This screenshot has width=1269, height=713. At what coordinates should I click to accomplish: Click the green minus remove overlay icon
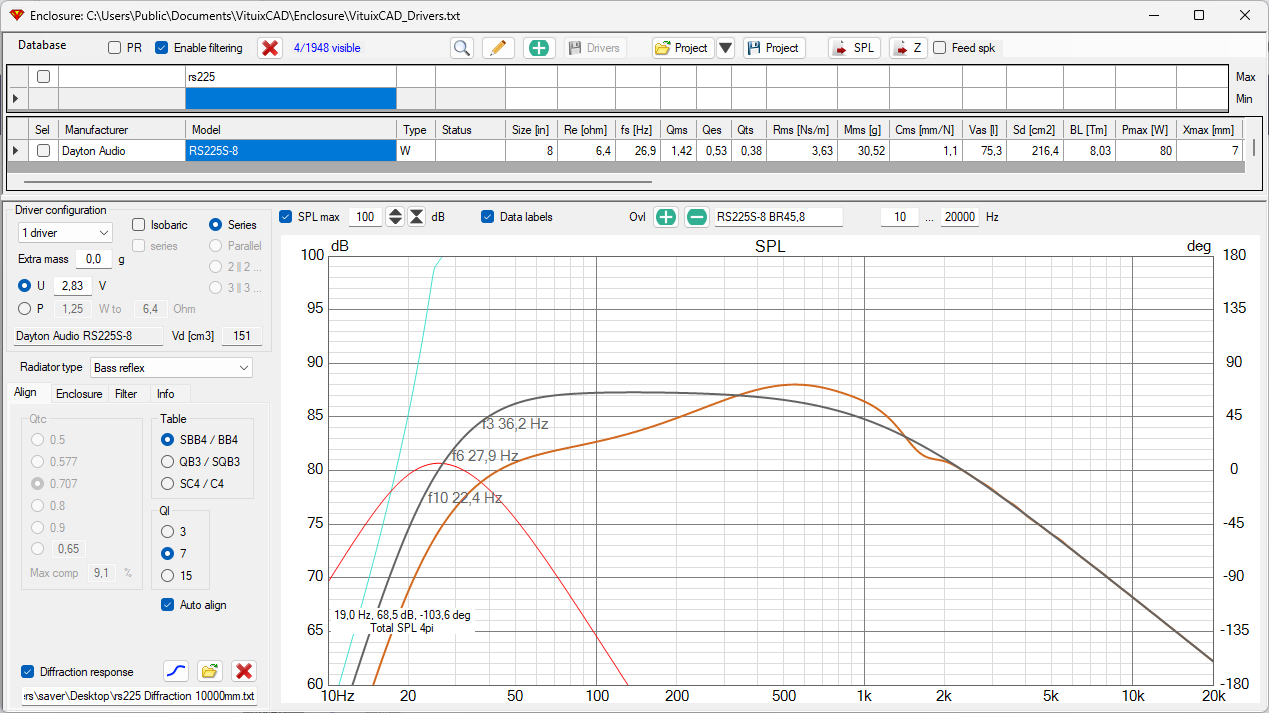697,217
